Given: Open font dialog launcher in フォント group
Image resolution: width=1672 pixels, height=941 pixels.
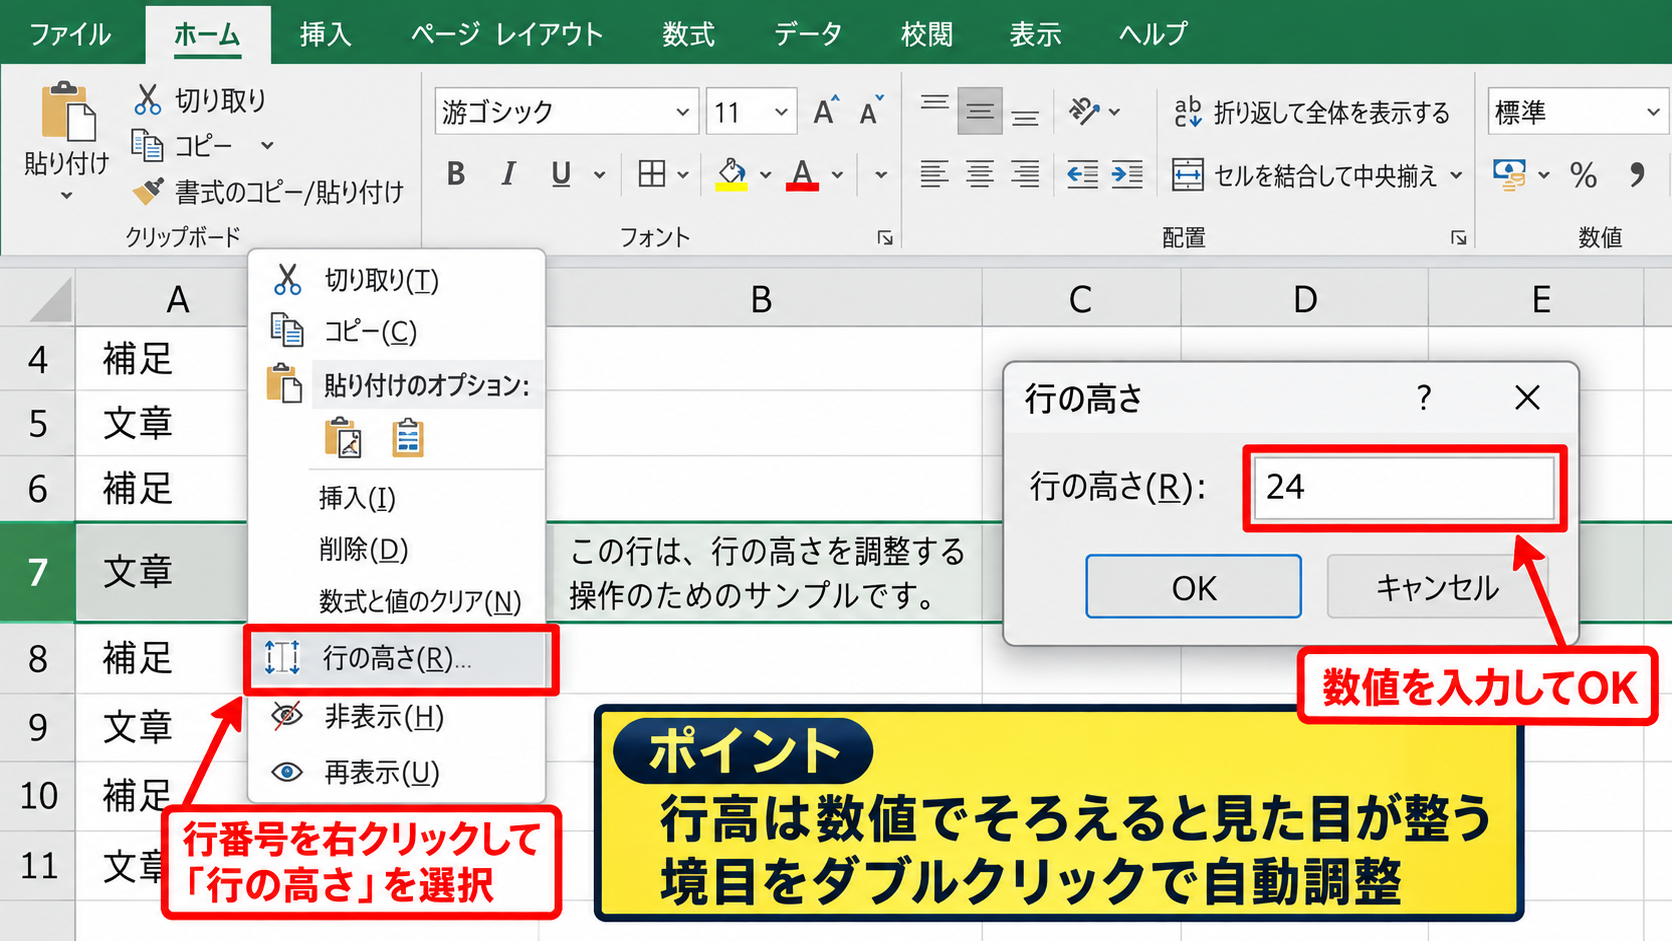Looking at the screenshot, I should click(x=885, y=238).
